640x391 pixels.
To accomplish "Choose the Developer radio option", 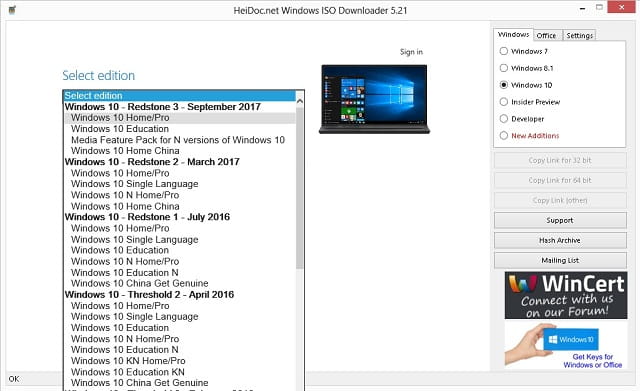I will tap(504, 119).
